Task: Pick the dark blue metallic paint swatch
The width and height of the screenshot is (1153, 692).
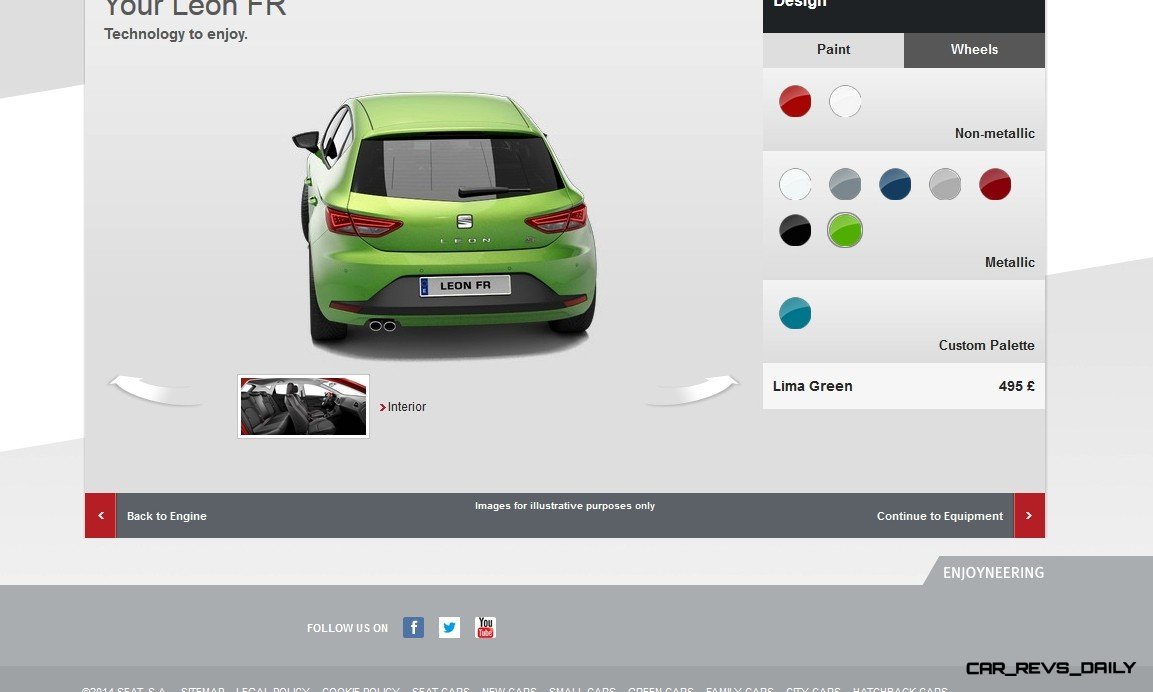Action: [895, 184]
